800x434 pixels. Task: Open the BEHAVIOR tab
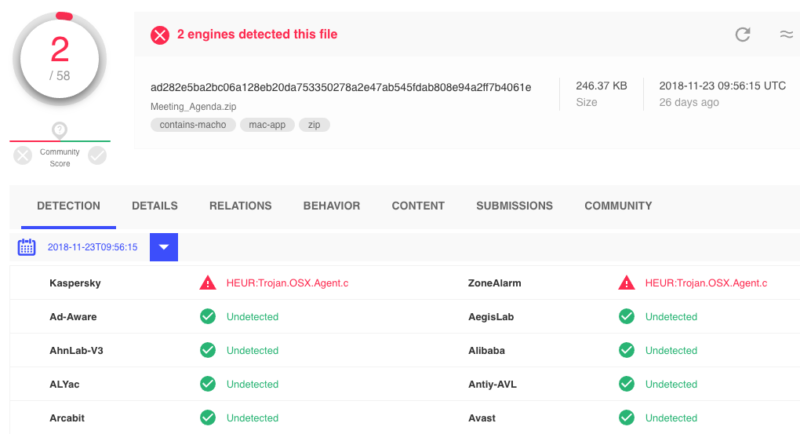(331, 206)
